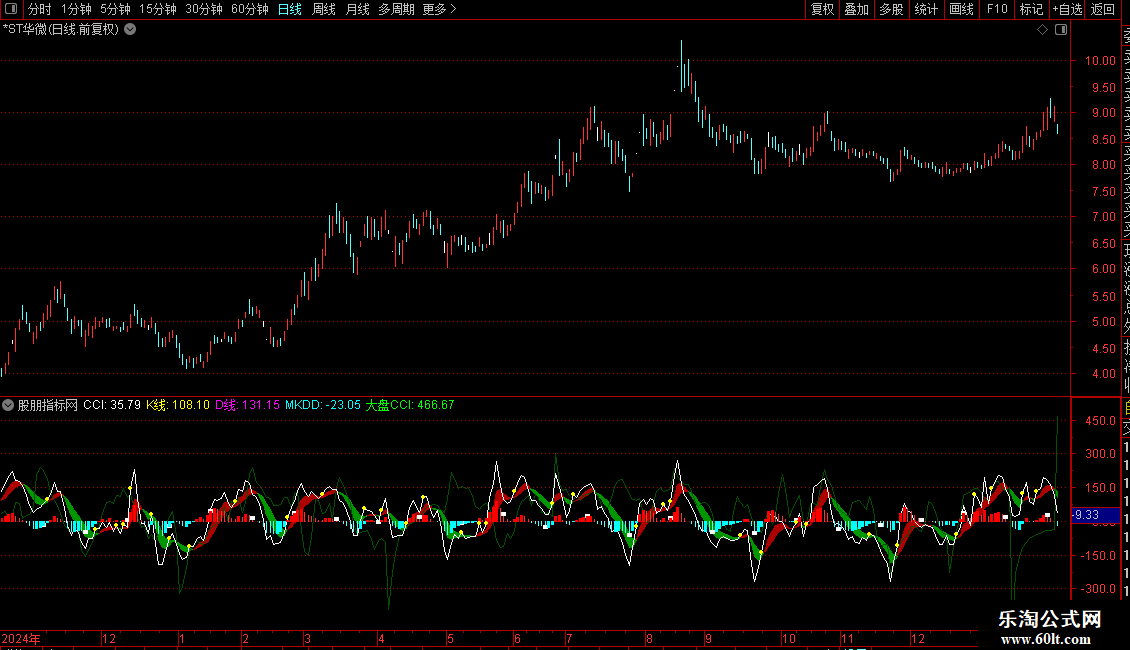Select the 1分钟 period tab
The width and height of the screenshot is (1130, 650).
coord(76,9)
